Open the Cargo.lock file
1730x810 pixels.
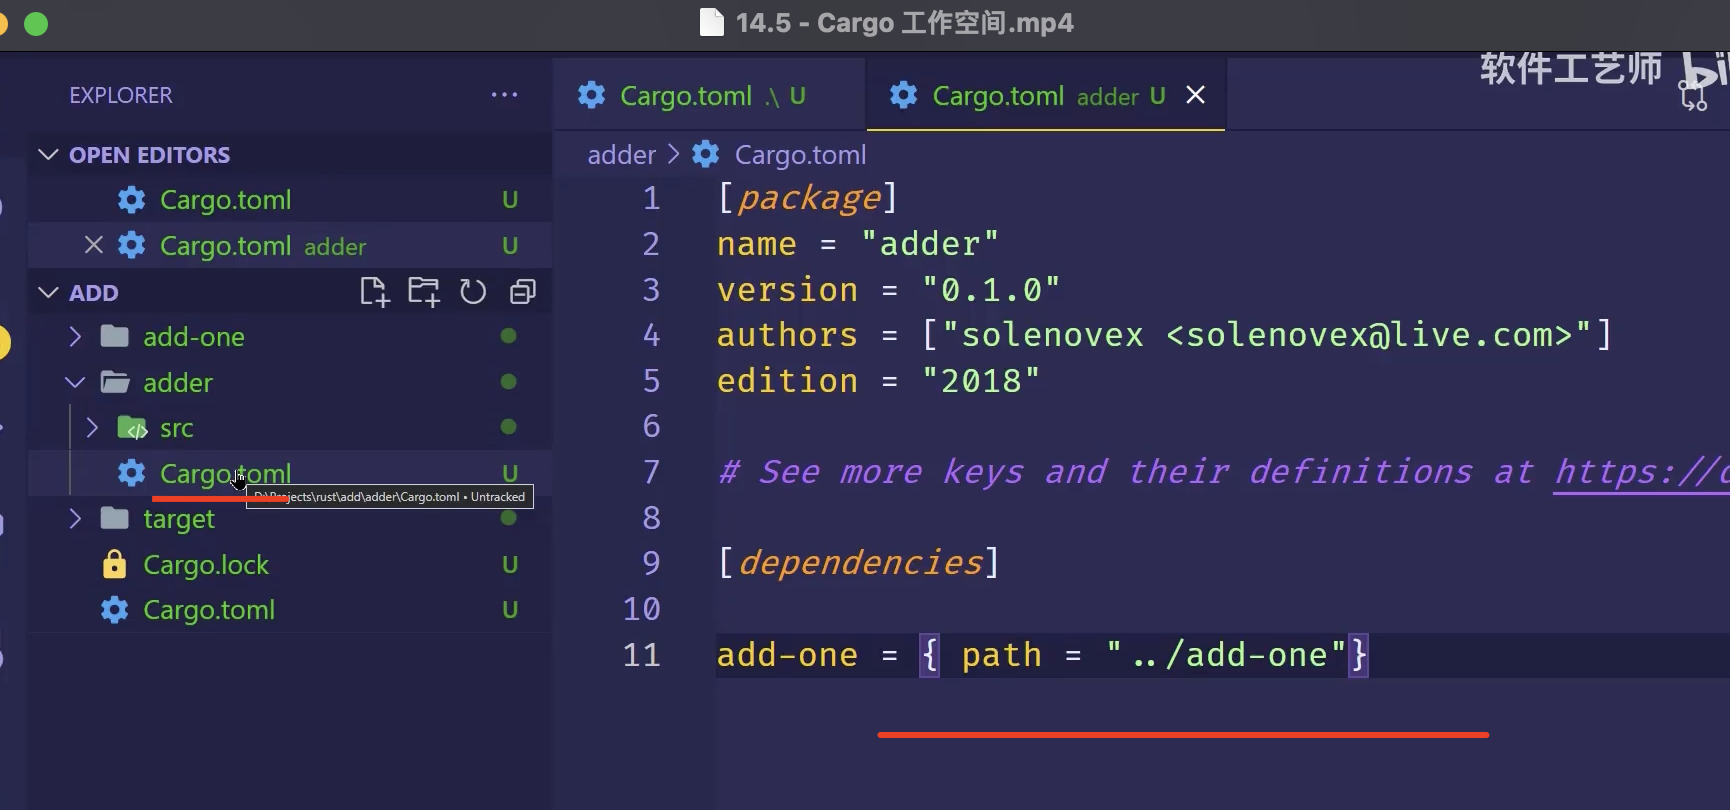(206, 565)
